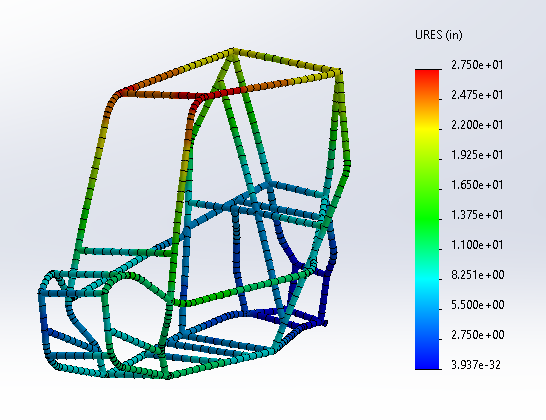This screenshot has width=546, height=420.
Task: Pick the red top of the color bar
Action: coord(427,75)
